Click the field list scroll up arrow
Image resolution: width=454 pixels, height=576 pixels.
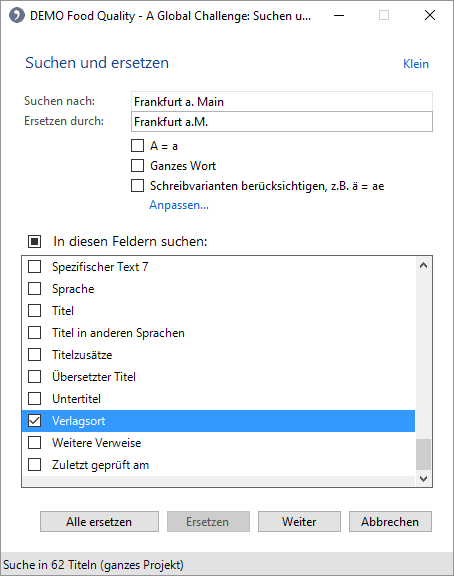423,265
